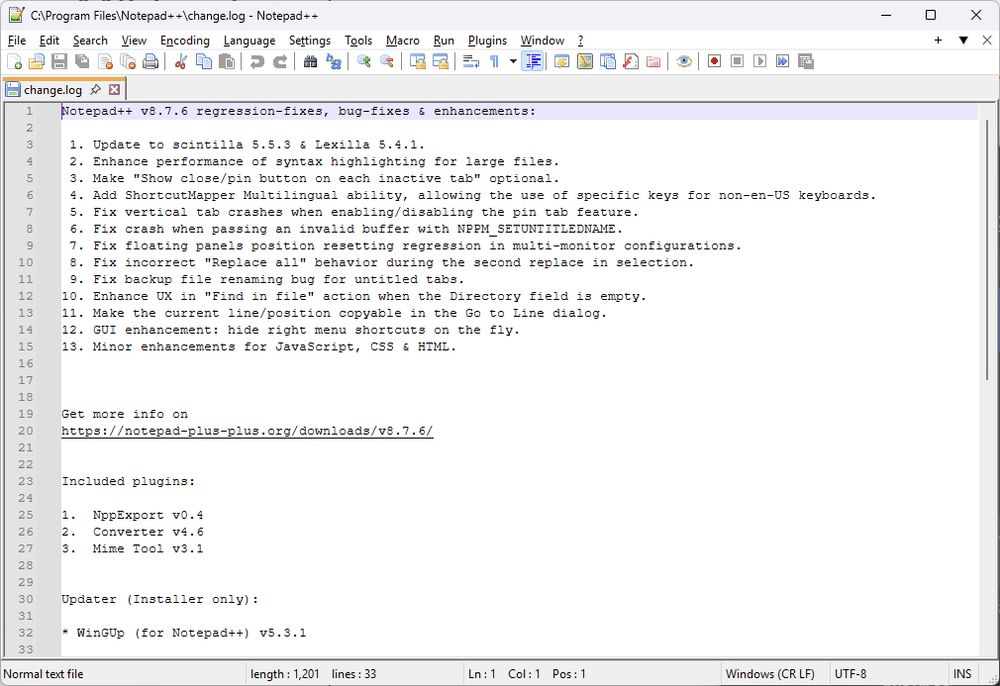Toggle the highlighted indent guide button

click(x=533, y=61)
